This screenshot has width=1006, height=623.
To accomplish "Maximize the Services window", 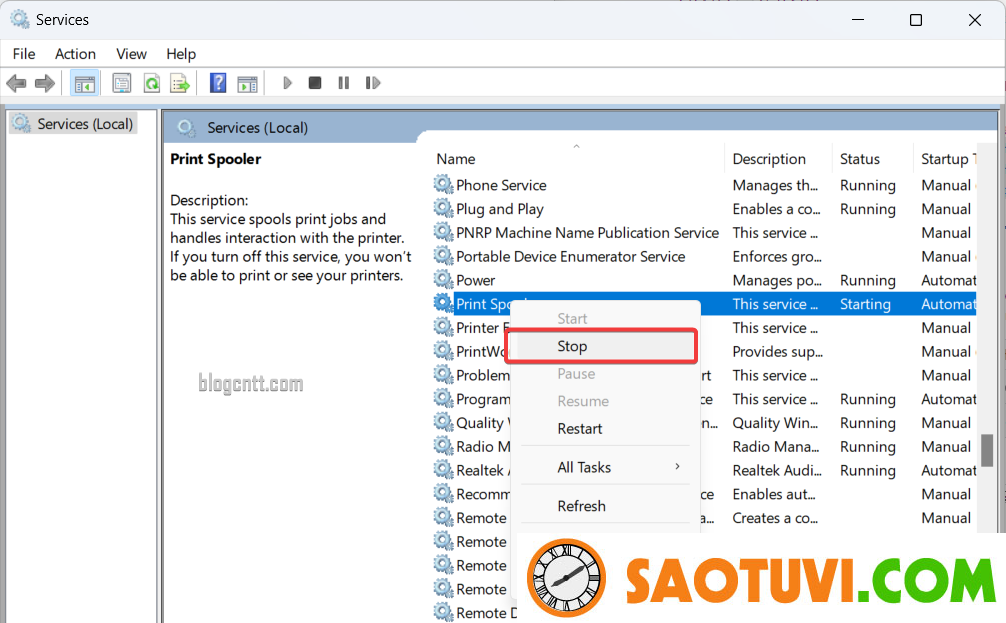I will click(x=916, y=20).
